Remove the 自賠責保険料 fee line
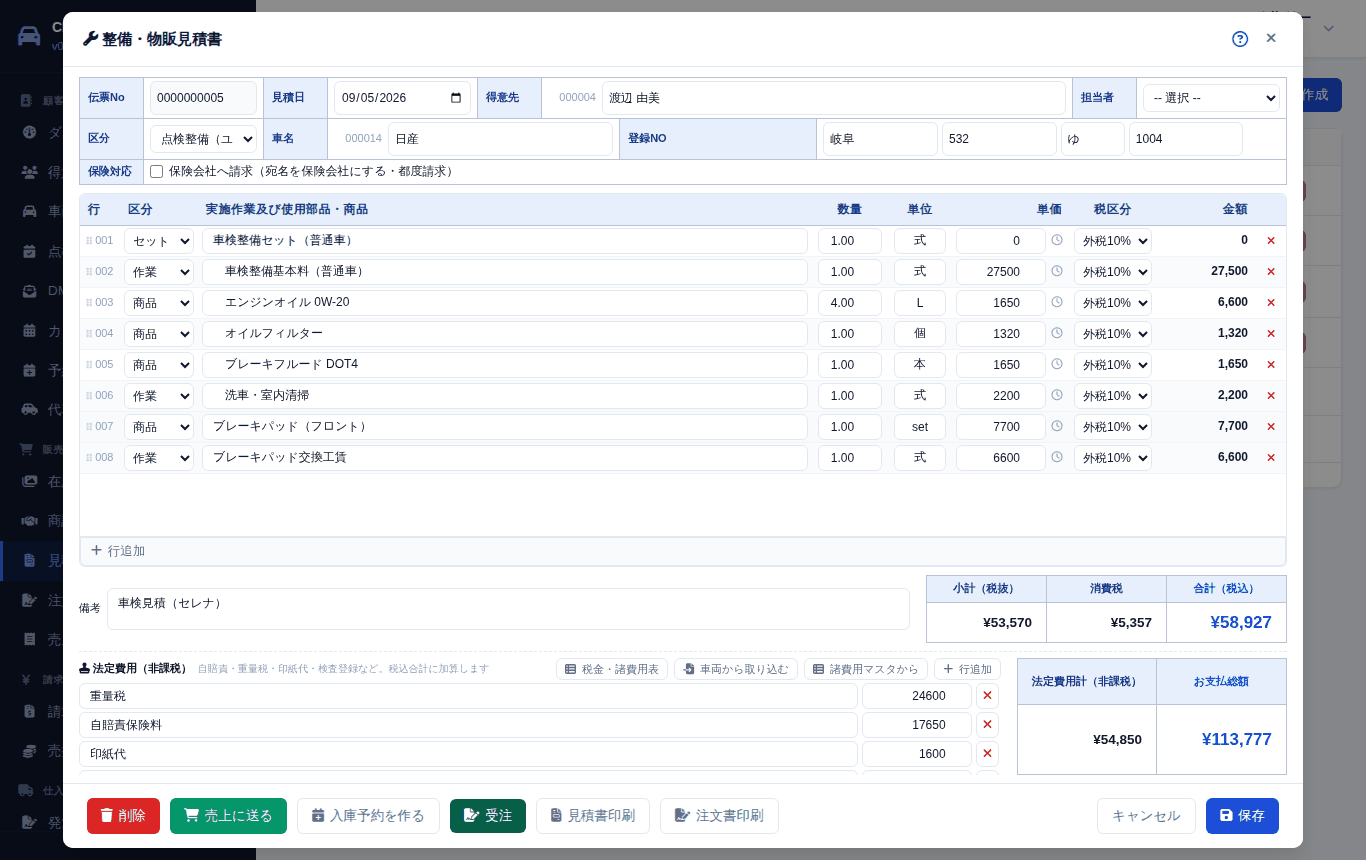1366x860 pixels. click(987, 725)
